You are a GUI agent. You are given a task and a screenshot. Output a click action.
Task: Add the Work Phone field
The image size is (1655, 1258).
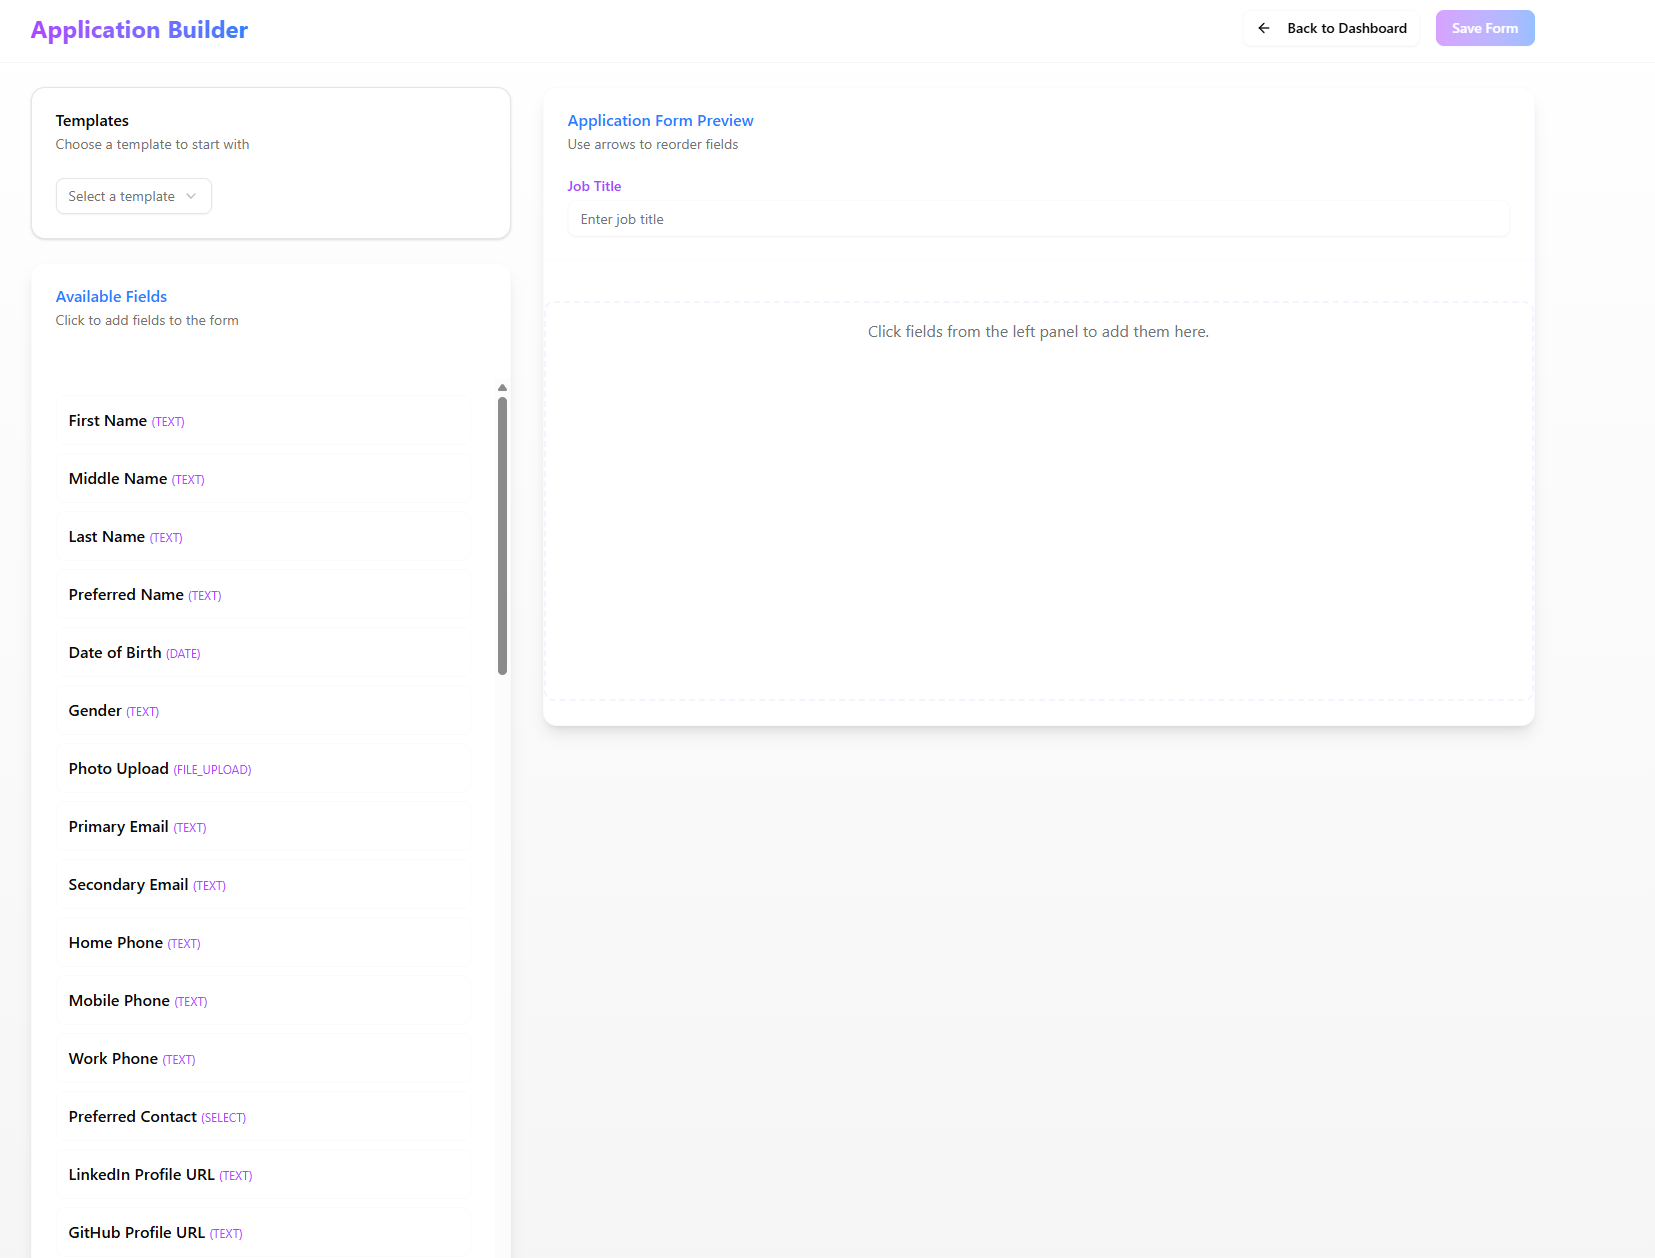click(x=264, y=1059)
